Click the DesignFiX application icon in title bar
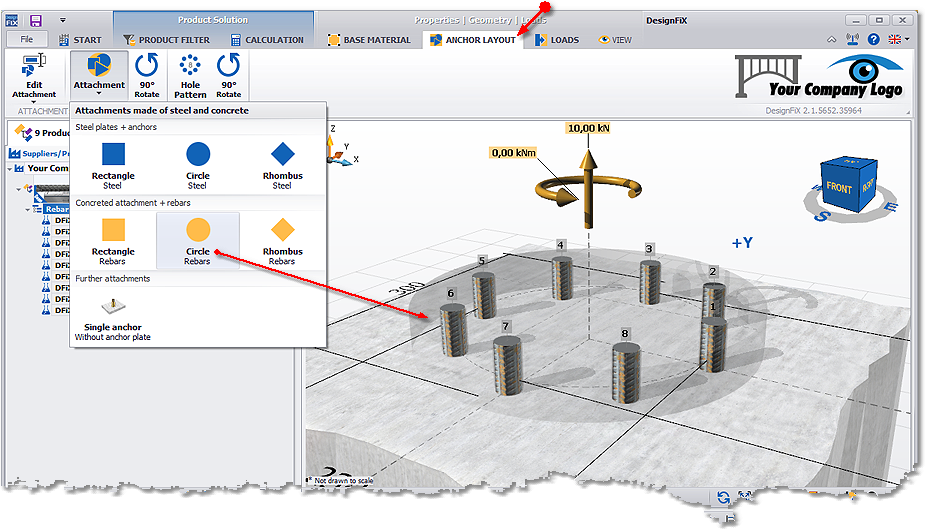Image resolution: width=925 pixels, height=531 pixels. coord(12,21)
